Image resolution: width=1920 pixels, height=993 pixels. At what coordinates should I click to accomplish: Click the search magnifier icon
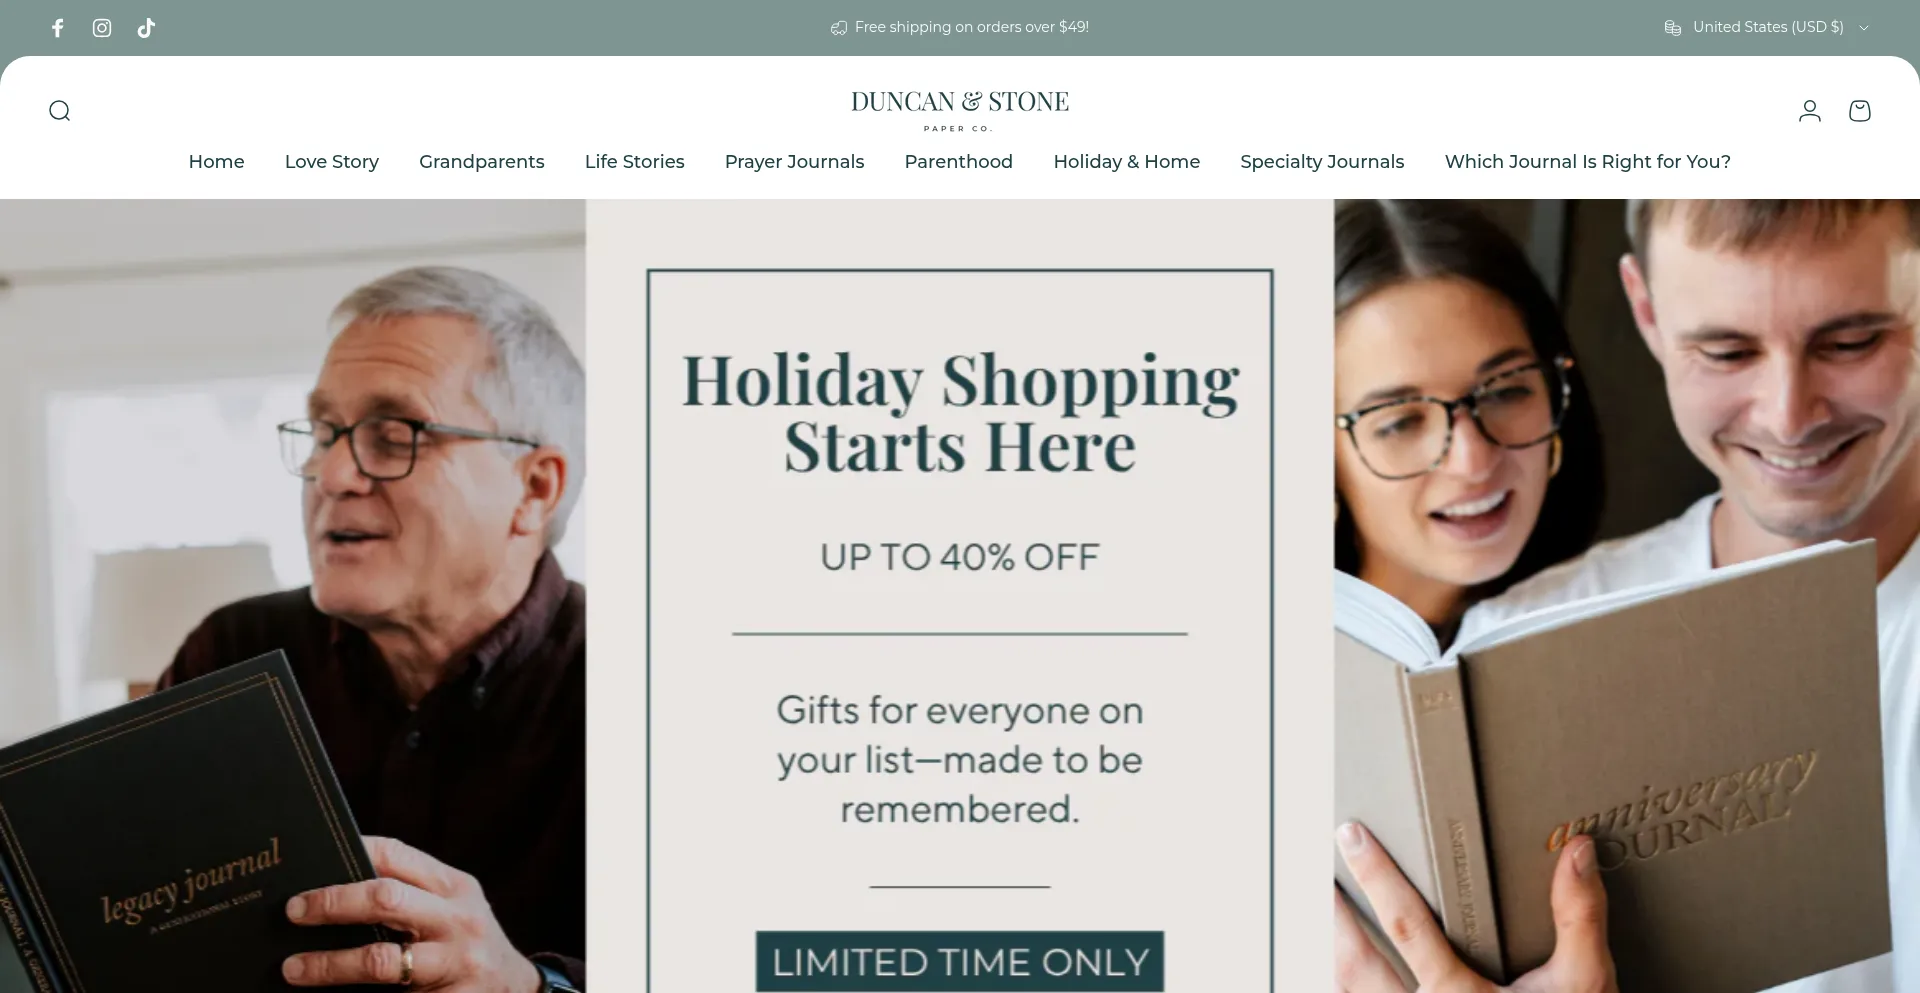(x=60, y=111)
